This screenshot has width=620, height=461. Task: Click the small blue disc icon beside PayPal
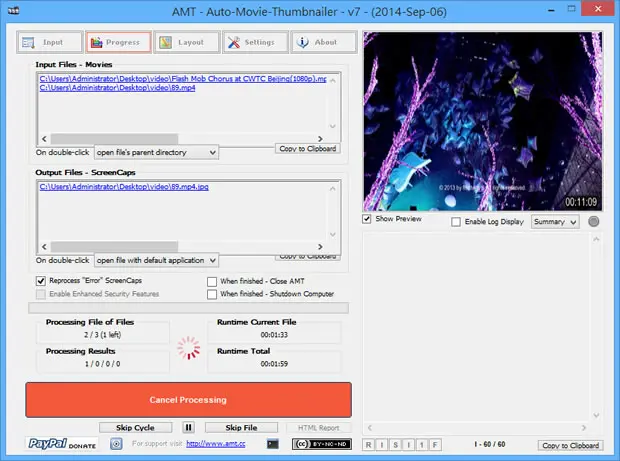click(x=116, y=444)
